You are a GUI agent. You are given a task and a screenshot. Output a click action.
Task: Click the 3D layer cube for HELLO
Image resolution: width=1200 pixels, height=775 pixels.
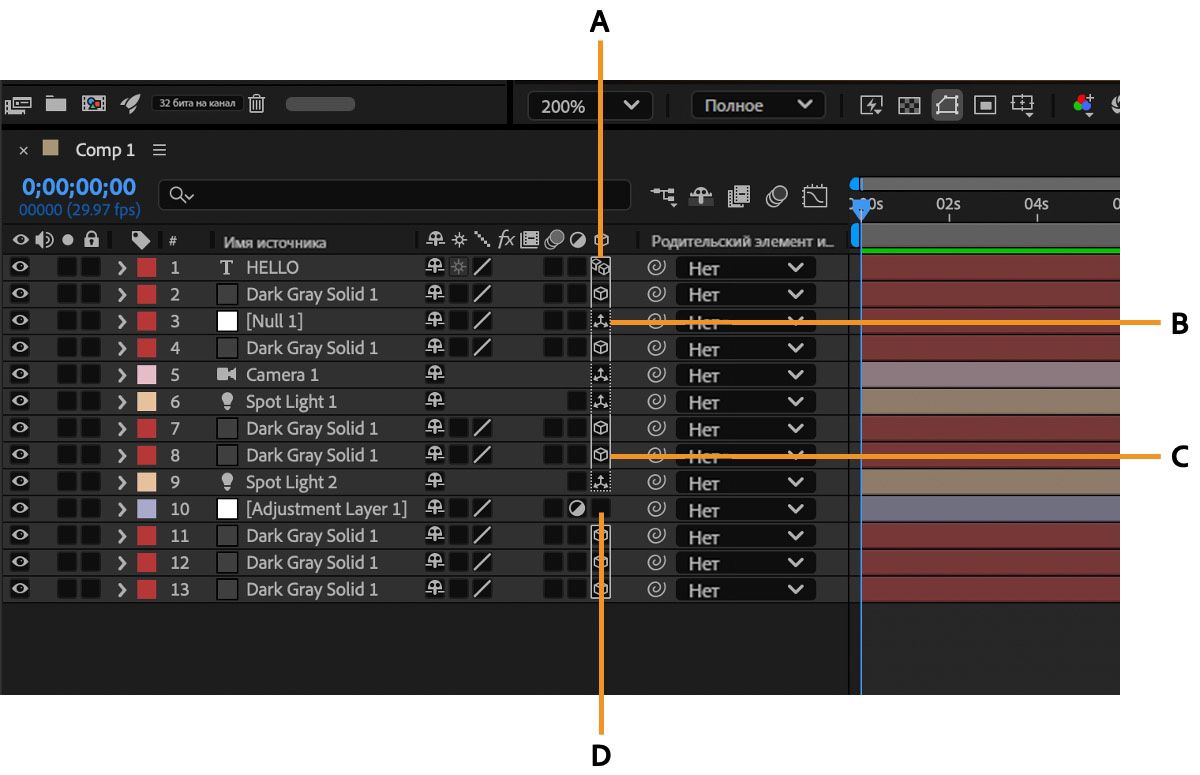(x=600, y=267)
